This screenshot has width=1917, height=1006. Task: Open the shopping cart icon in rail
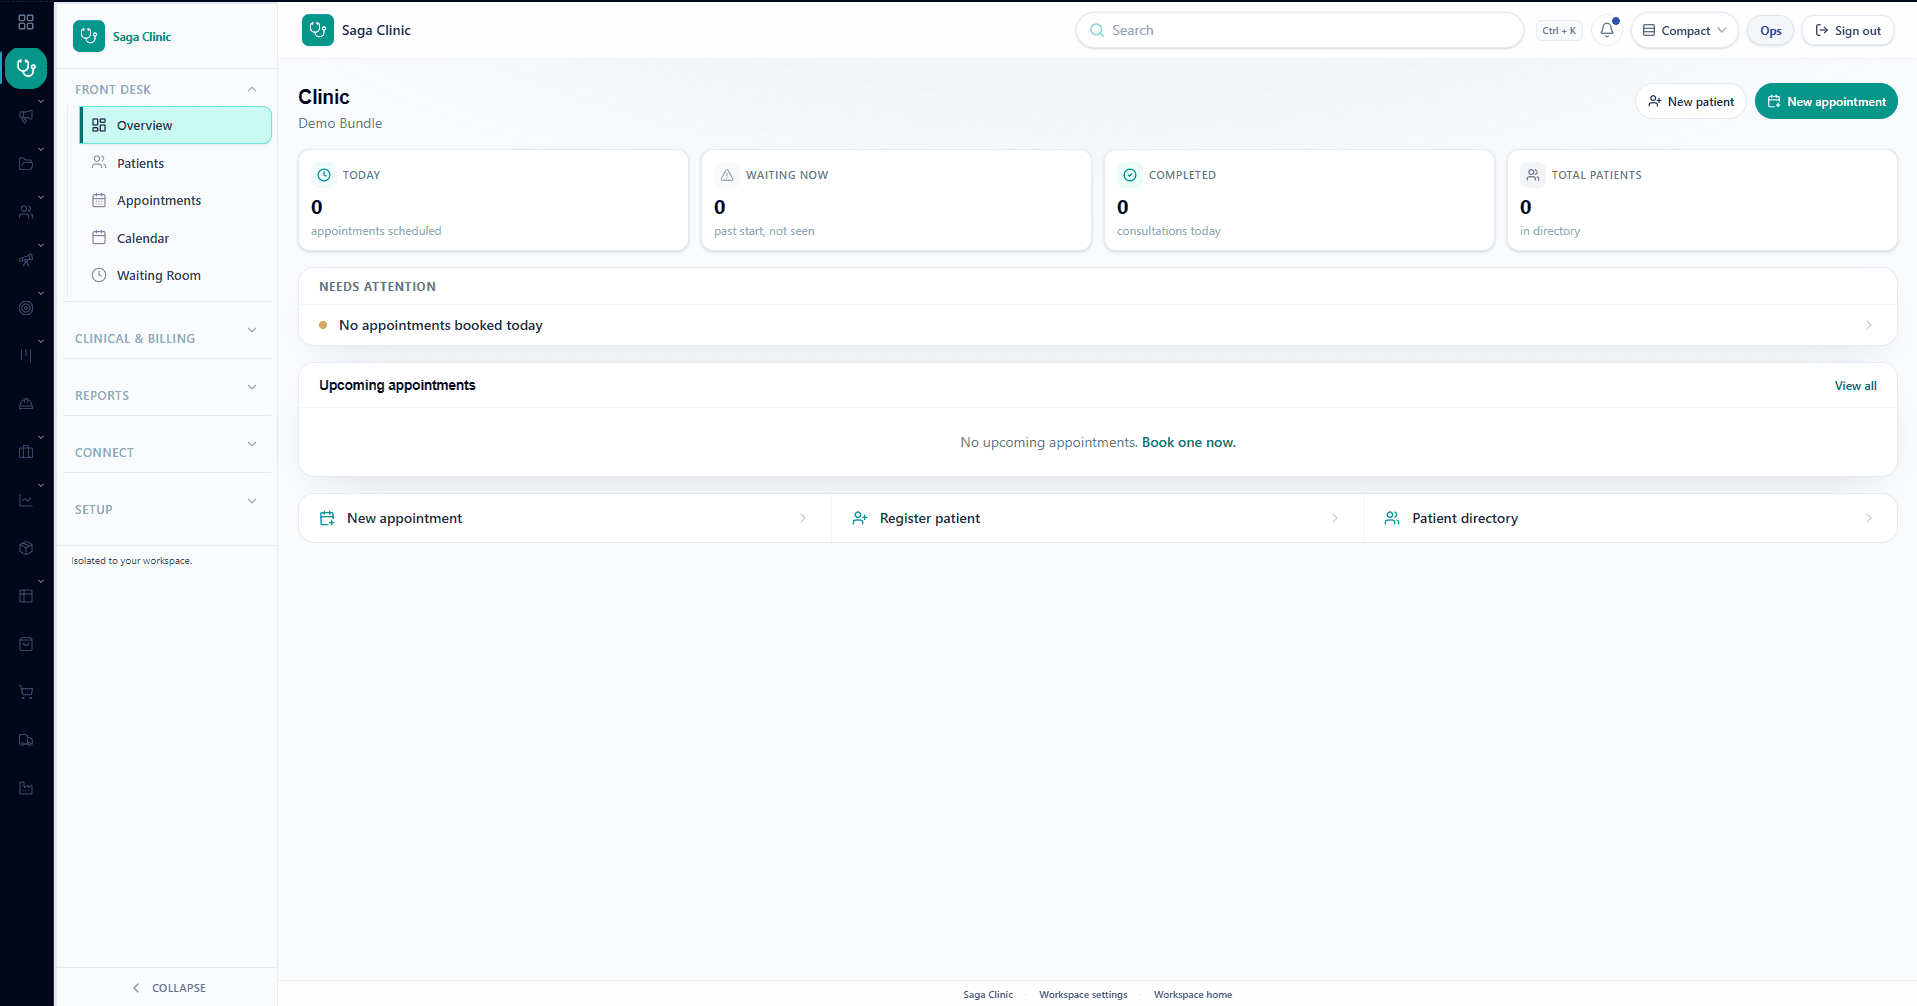[26, 692]
